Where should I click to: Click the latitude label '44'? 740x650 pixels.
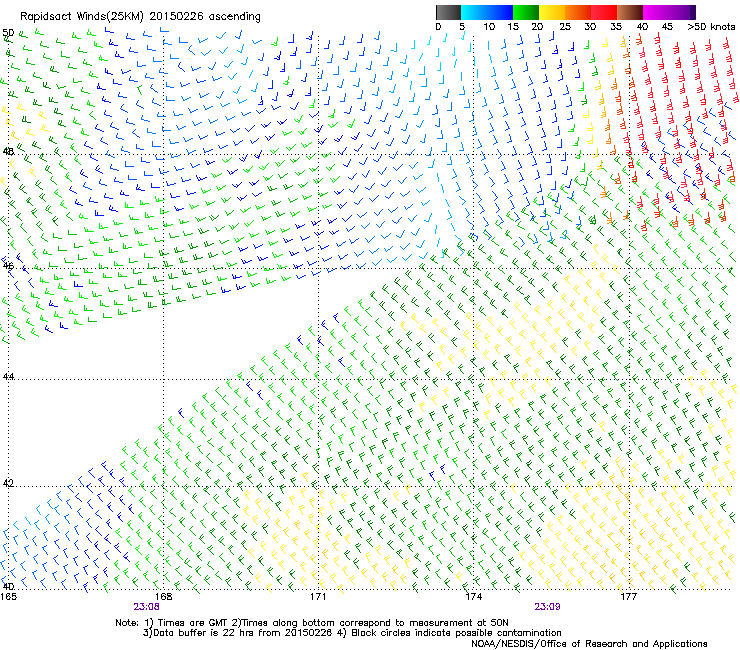tap(8, 377)
